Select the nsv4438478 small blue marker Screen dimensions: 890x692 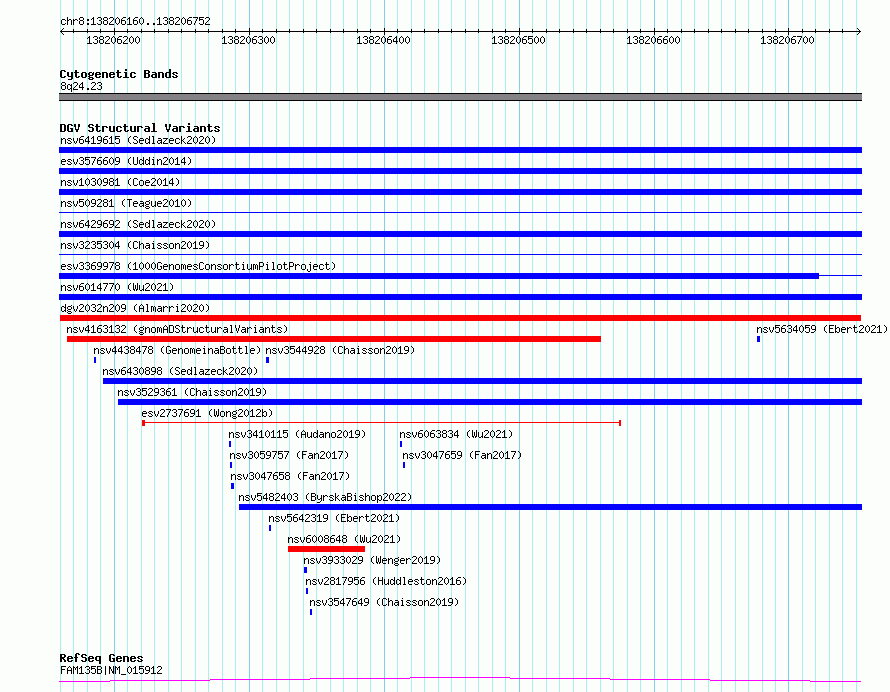coord(95,360)
